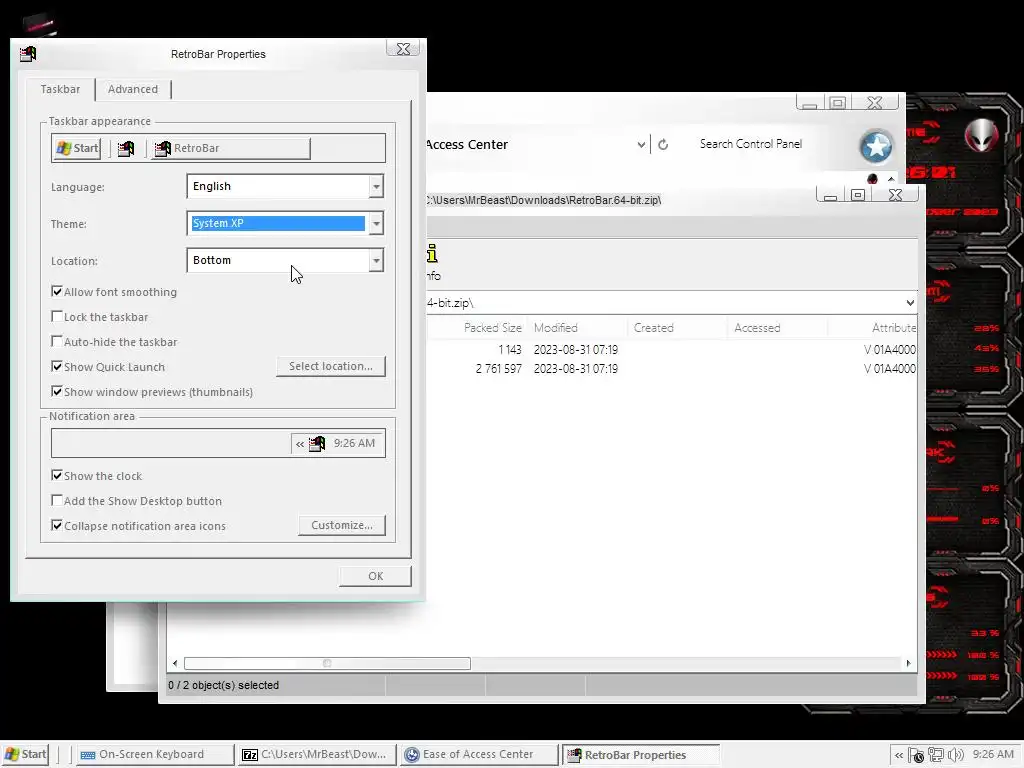Open the Language dropdown set to English
The height and width of the screenshot is (768, 1024).
click(x=285, y=187)
